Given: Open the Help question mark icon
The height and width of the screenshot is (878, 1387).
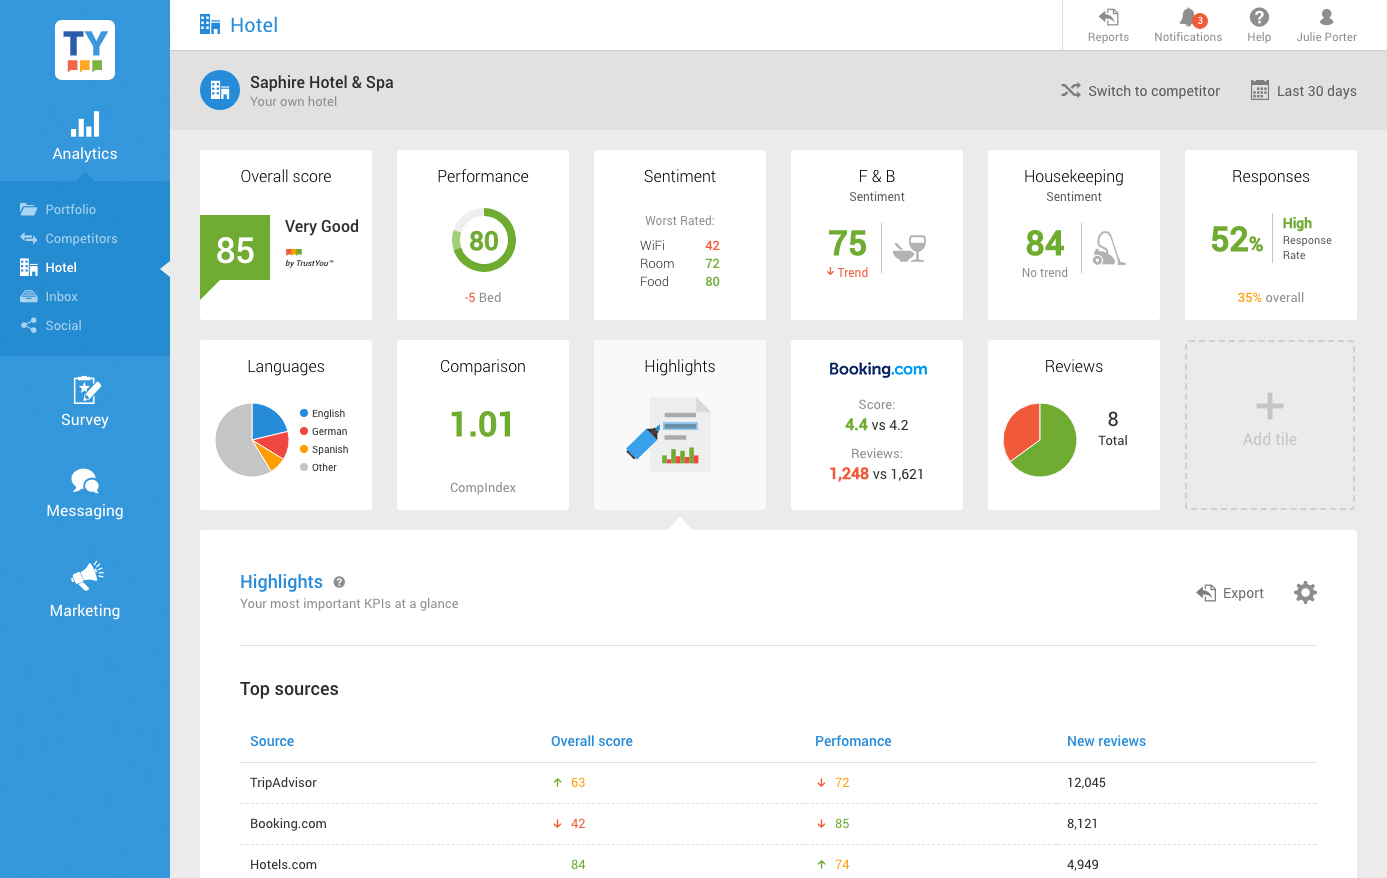Looking at the screenshot, I should [1259, 18].
